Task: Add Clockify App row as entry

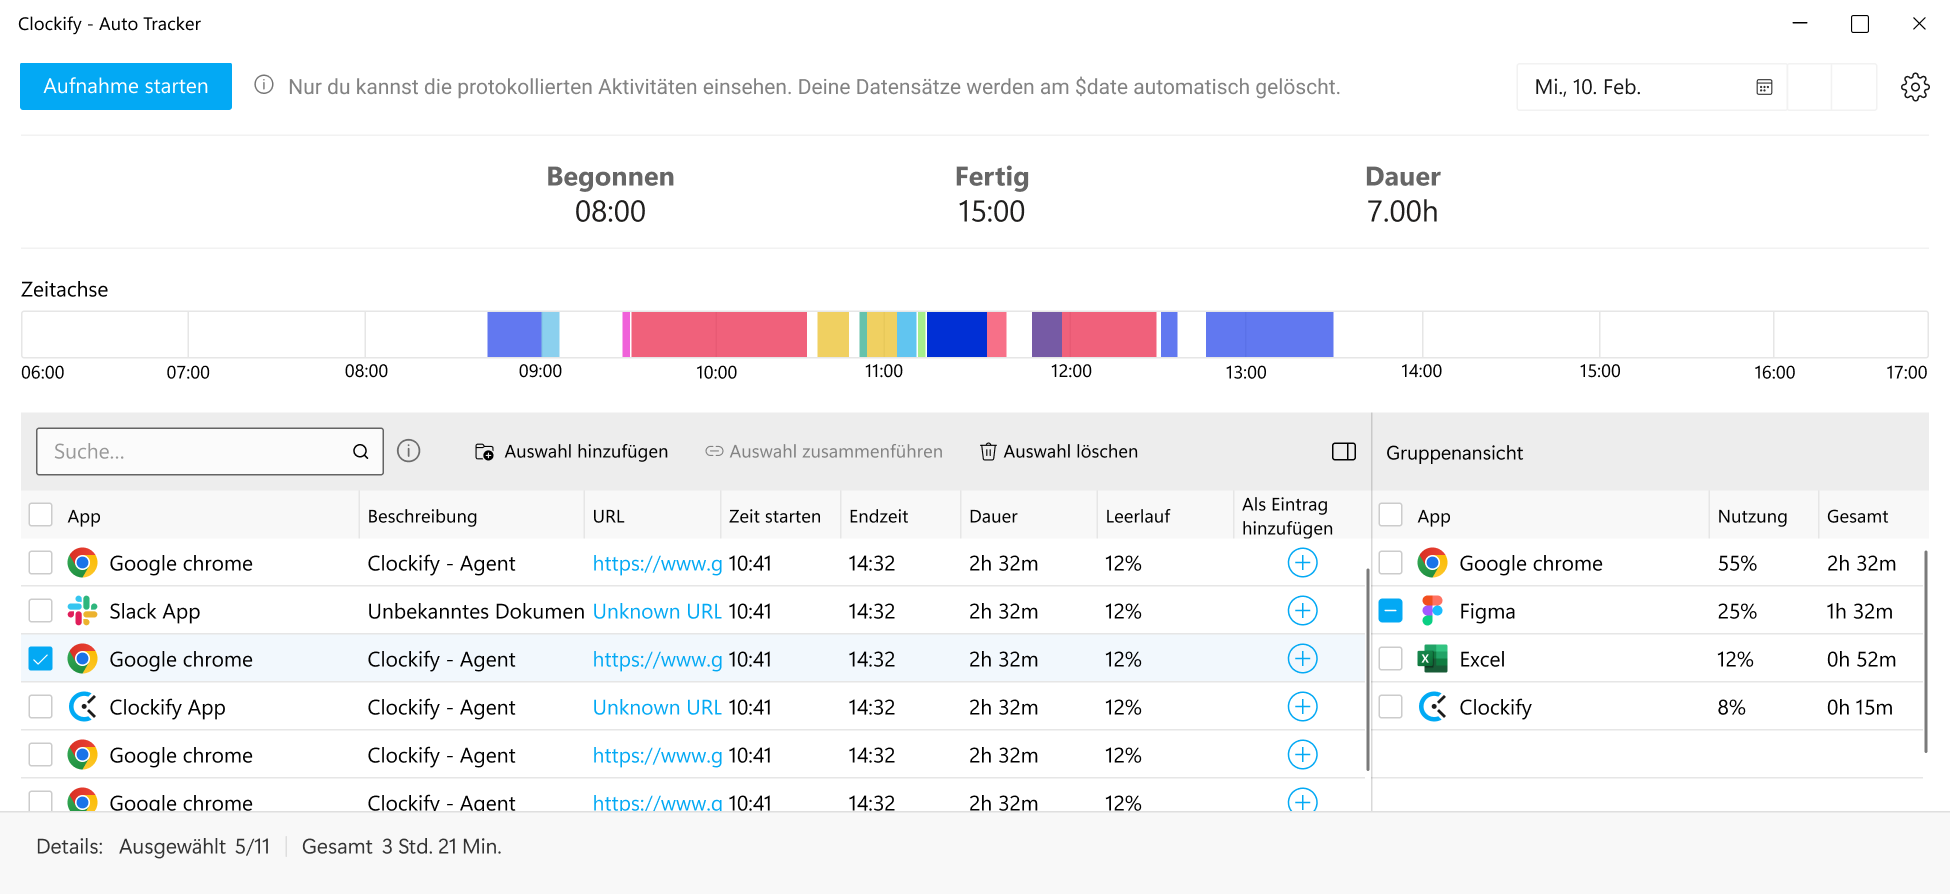Action: point(1302,707)
